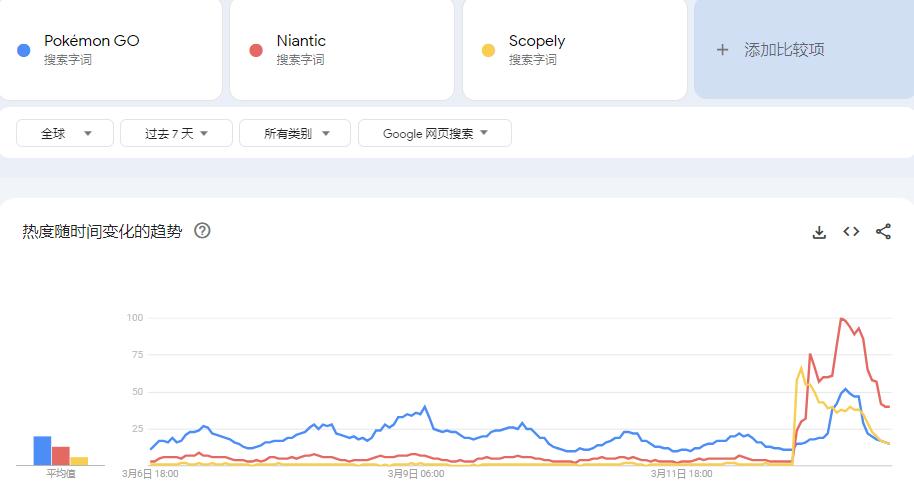Edit the Pokémon GO search term card
This screenshot has width=914, height=500.
tap(110, 50)
